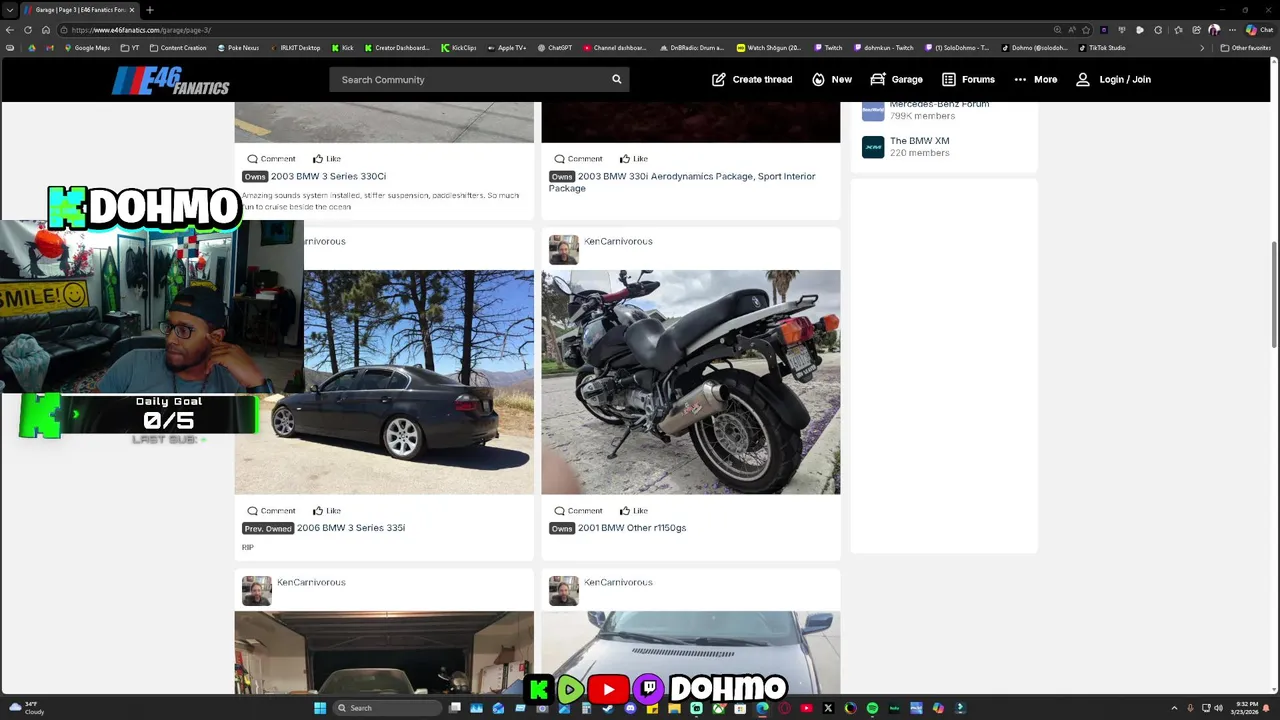
Task: Click KenCarnivorous avatar above the motorcycle photo
Action: 563,249
